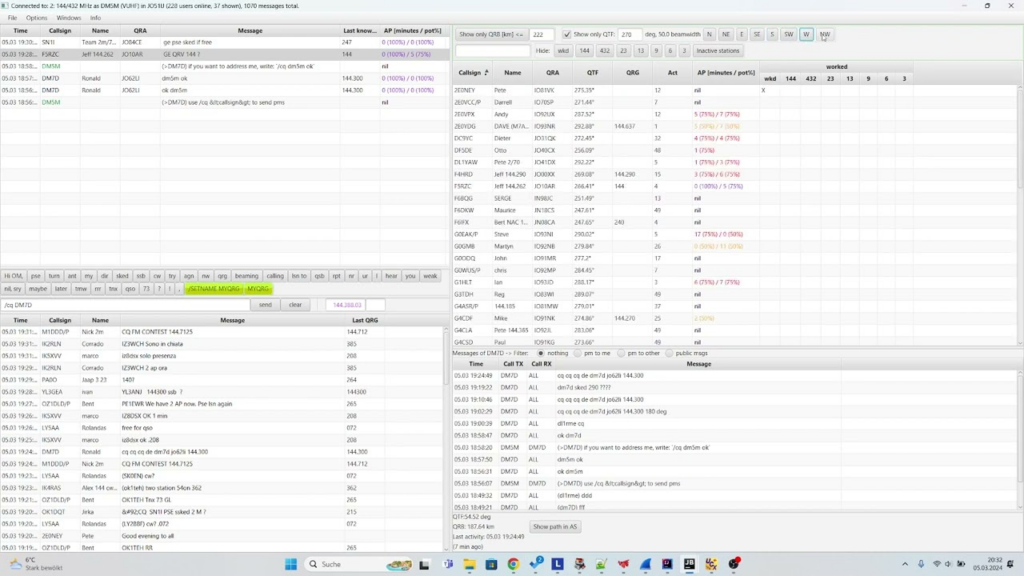Select F5RZC row in private messages table
Screen dimensions: 1024x576
pos(225,54)
